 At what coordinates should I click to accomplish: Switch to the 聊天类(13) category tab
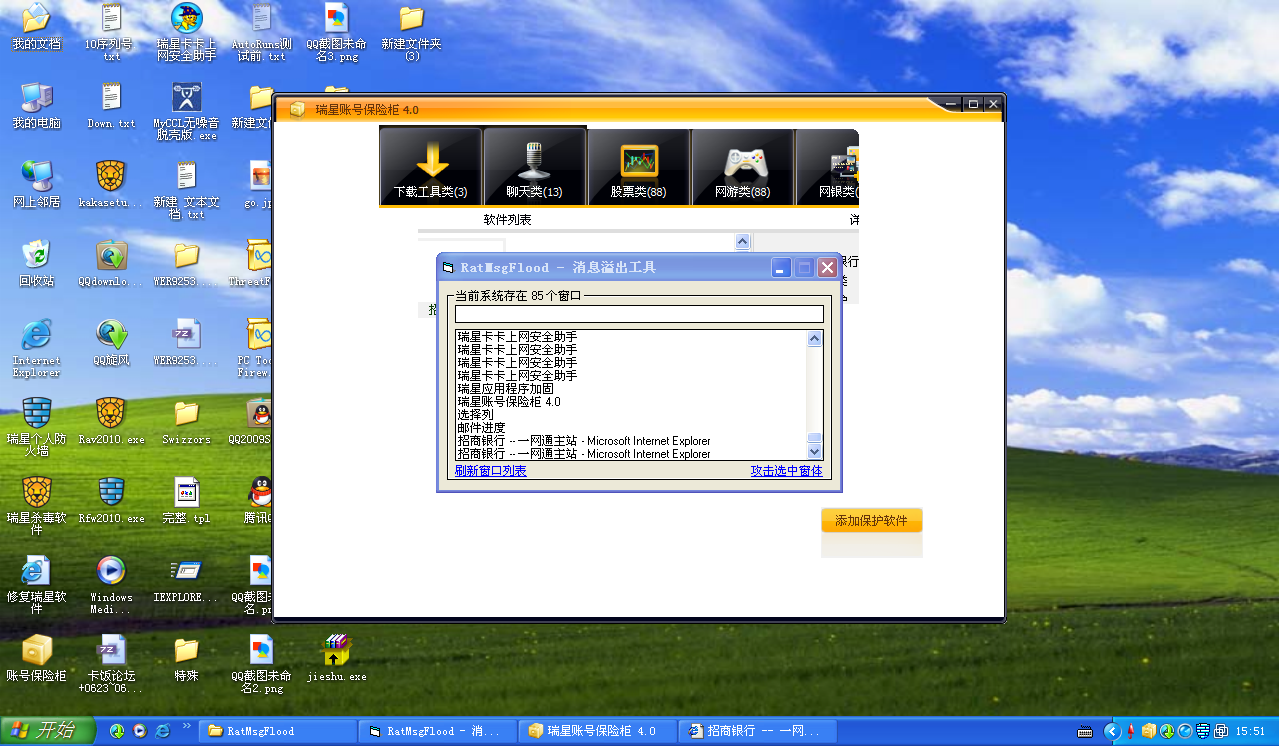pyautogui.click(x=534, y=166)
